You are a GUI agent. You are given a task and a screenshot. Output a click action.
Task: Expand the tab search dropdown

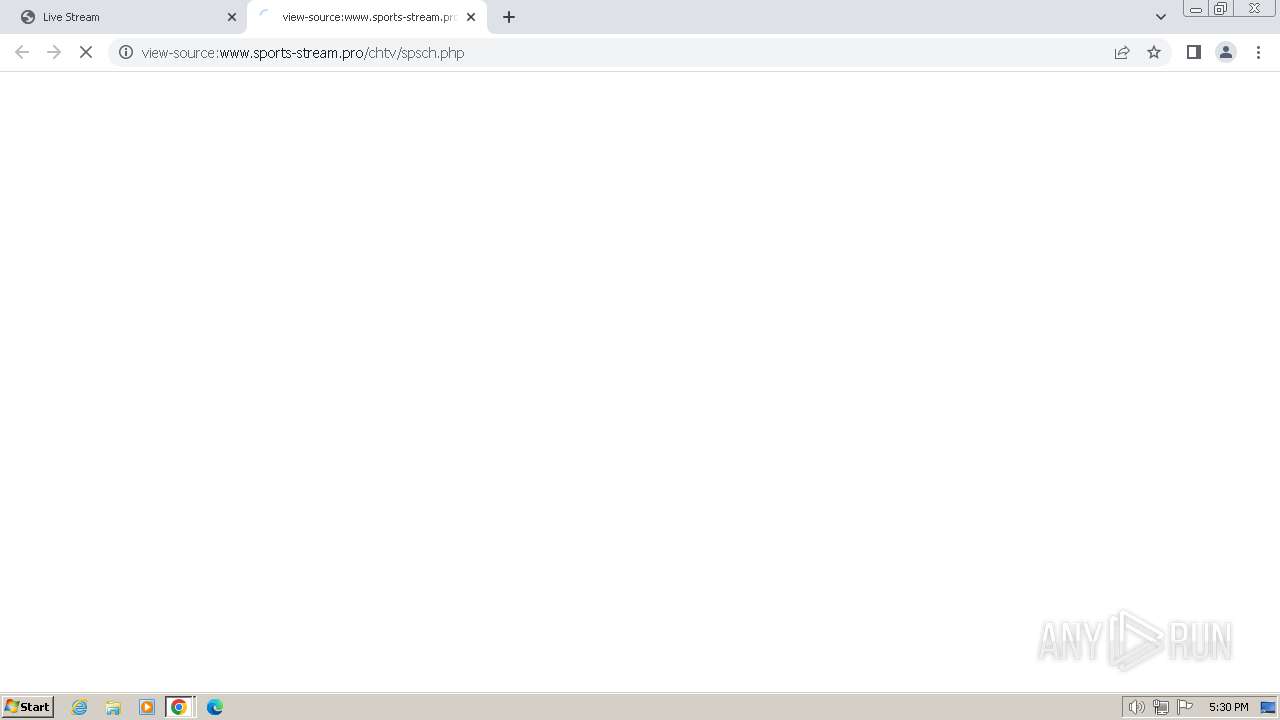click(x=1161, y=17)
